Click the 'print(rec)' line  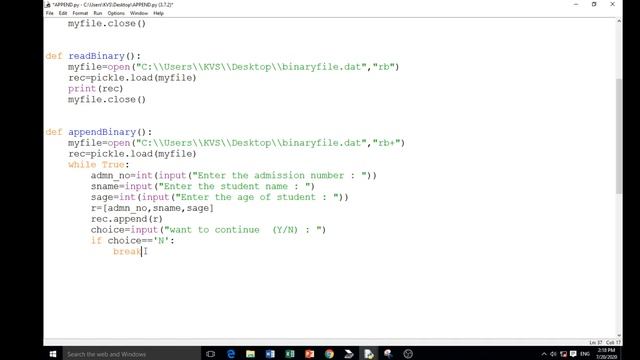(x=96, y=89)
